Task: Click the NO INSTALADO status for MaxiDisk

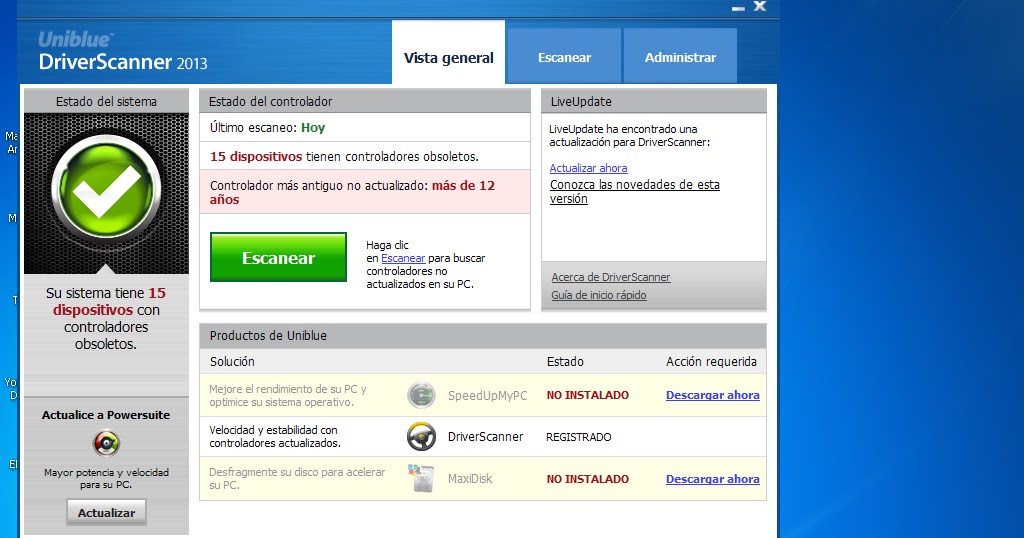Action: coord(588,479)
